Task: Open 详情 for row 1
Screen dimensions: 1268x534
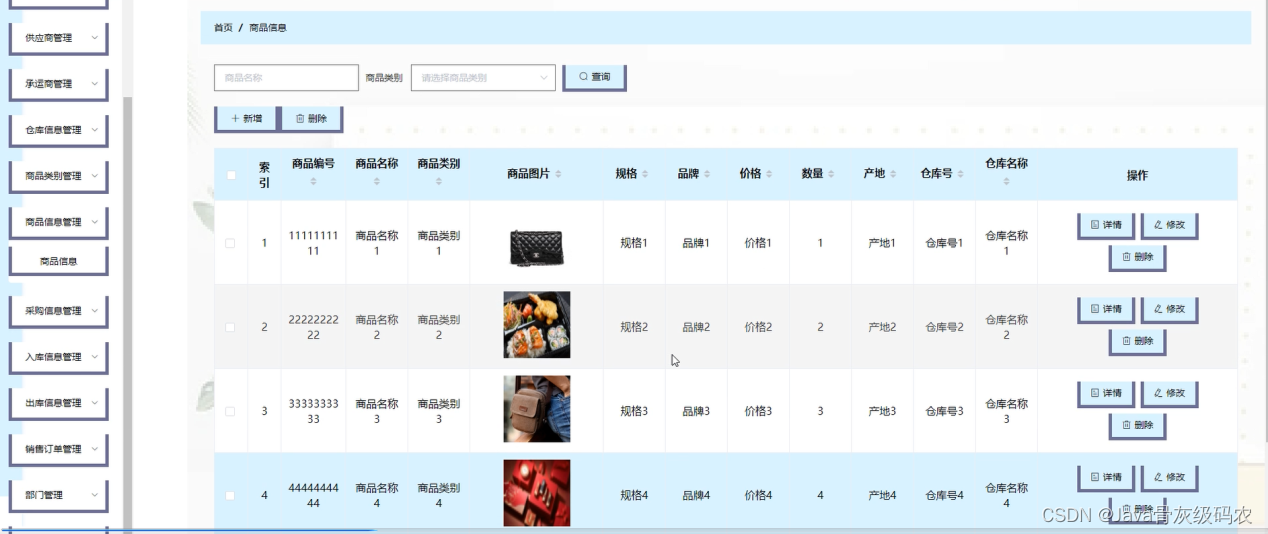Action: tap(1105, 225)
